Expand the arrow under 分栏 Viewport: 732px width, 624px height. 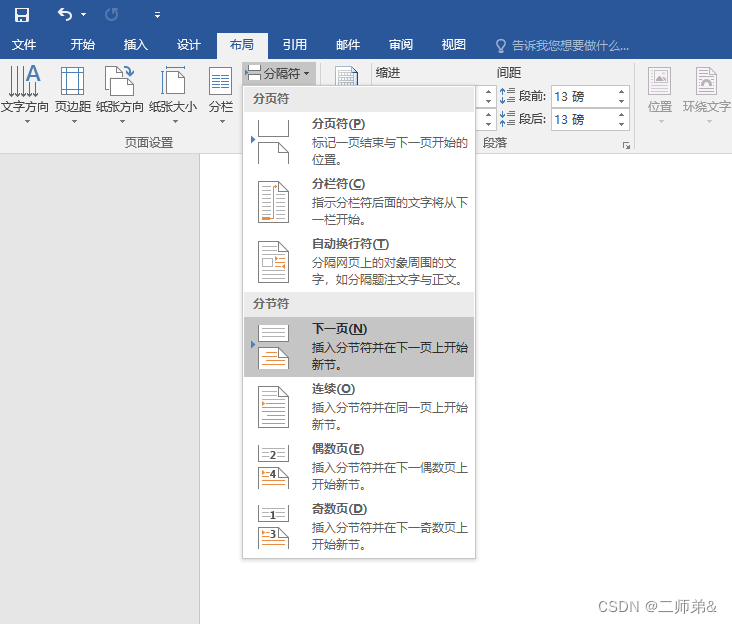click(223, 122)
